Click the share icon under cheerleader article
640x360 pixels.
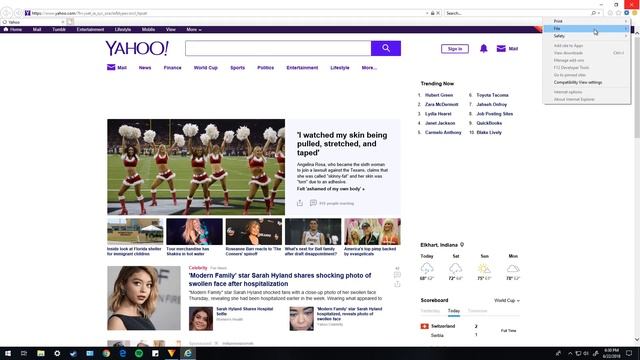pyautogui.click(x=300, y=203)
